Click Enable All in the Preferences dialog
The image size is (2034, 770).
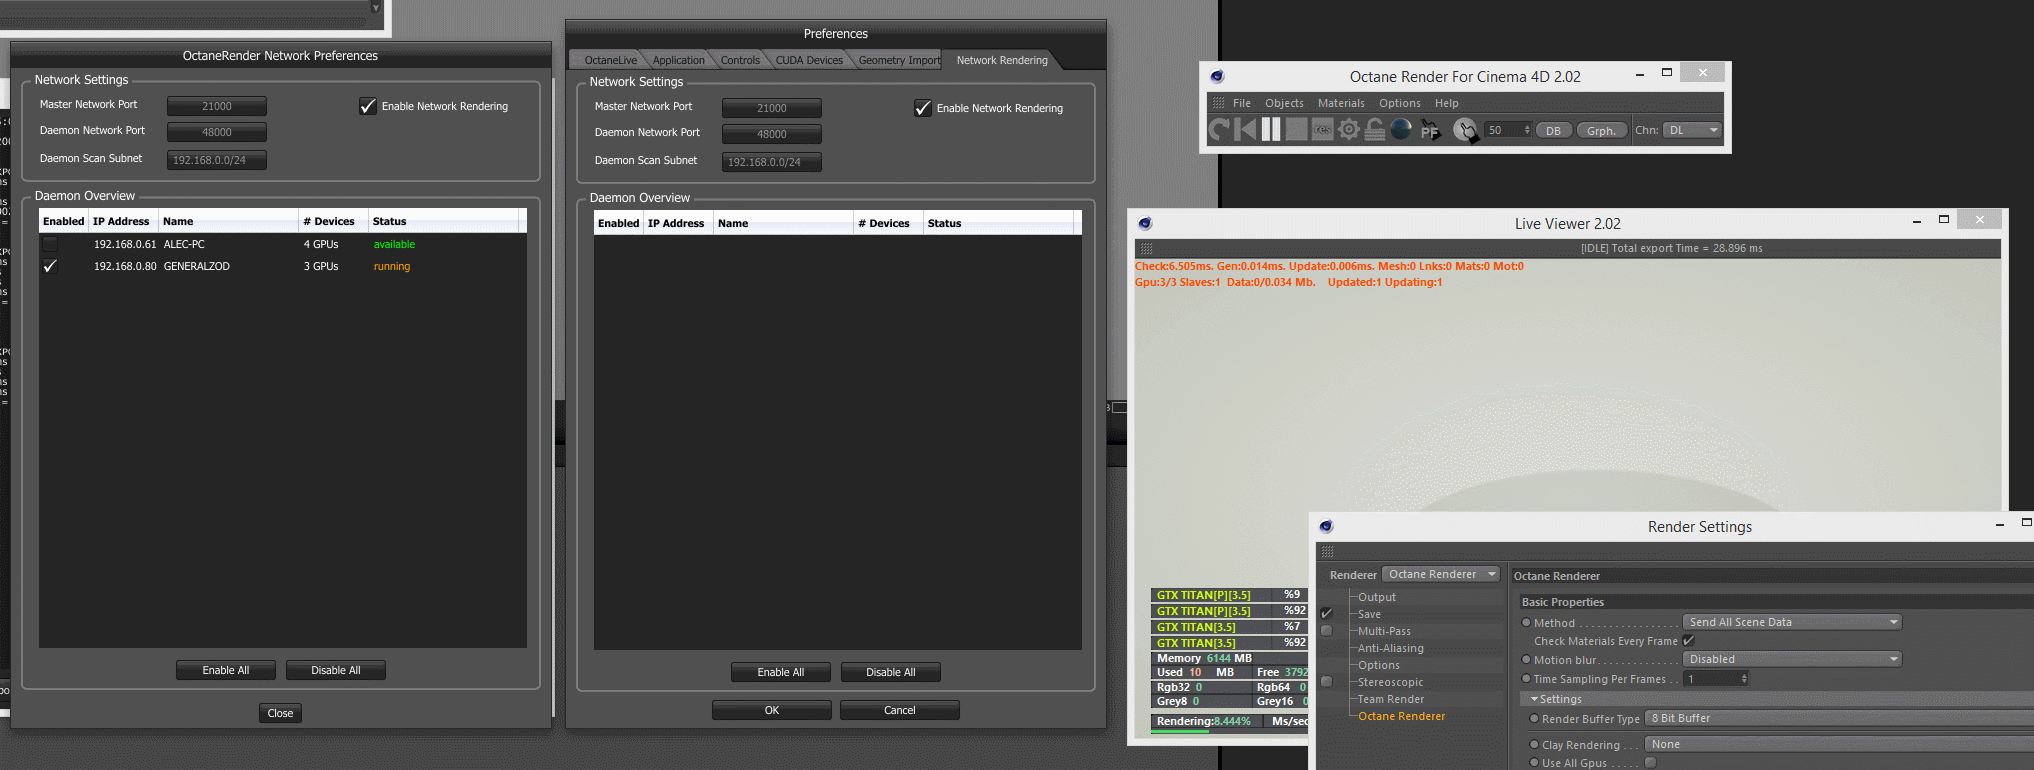pos(781,672)
